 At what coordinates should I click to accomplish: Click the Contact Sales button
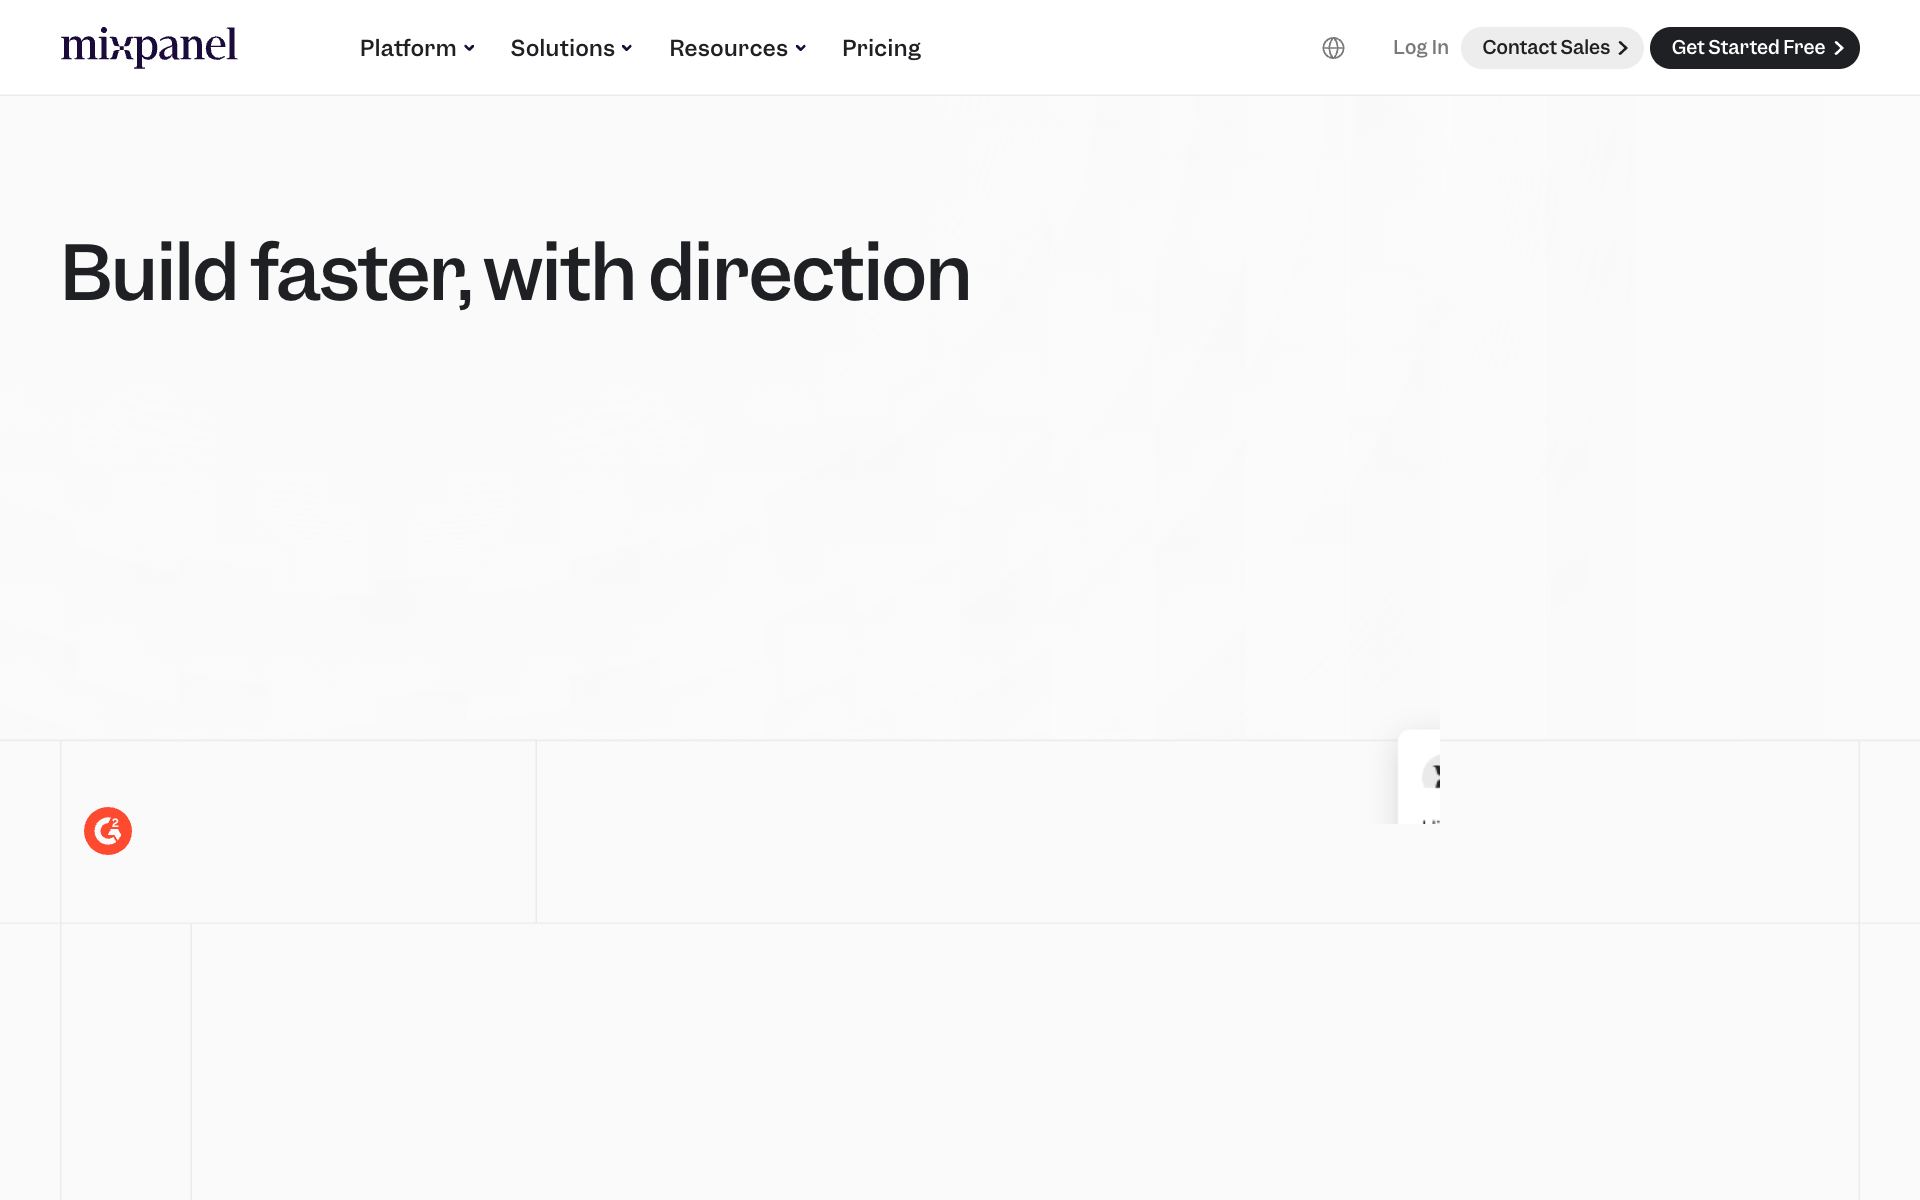coord(1552,48)
